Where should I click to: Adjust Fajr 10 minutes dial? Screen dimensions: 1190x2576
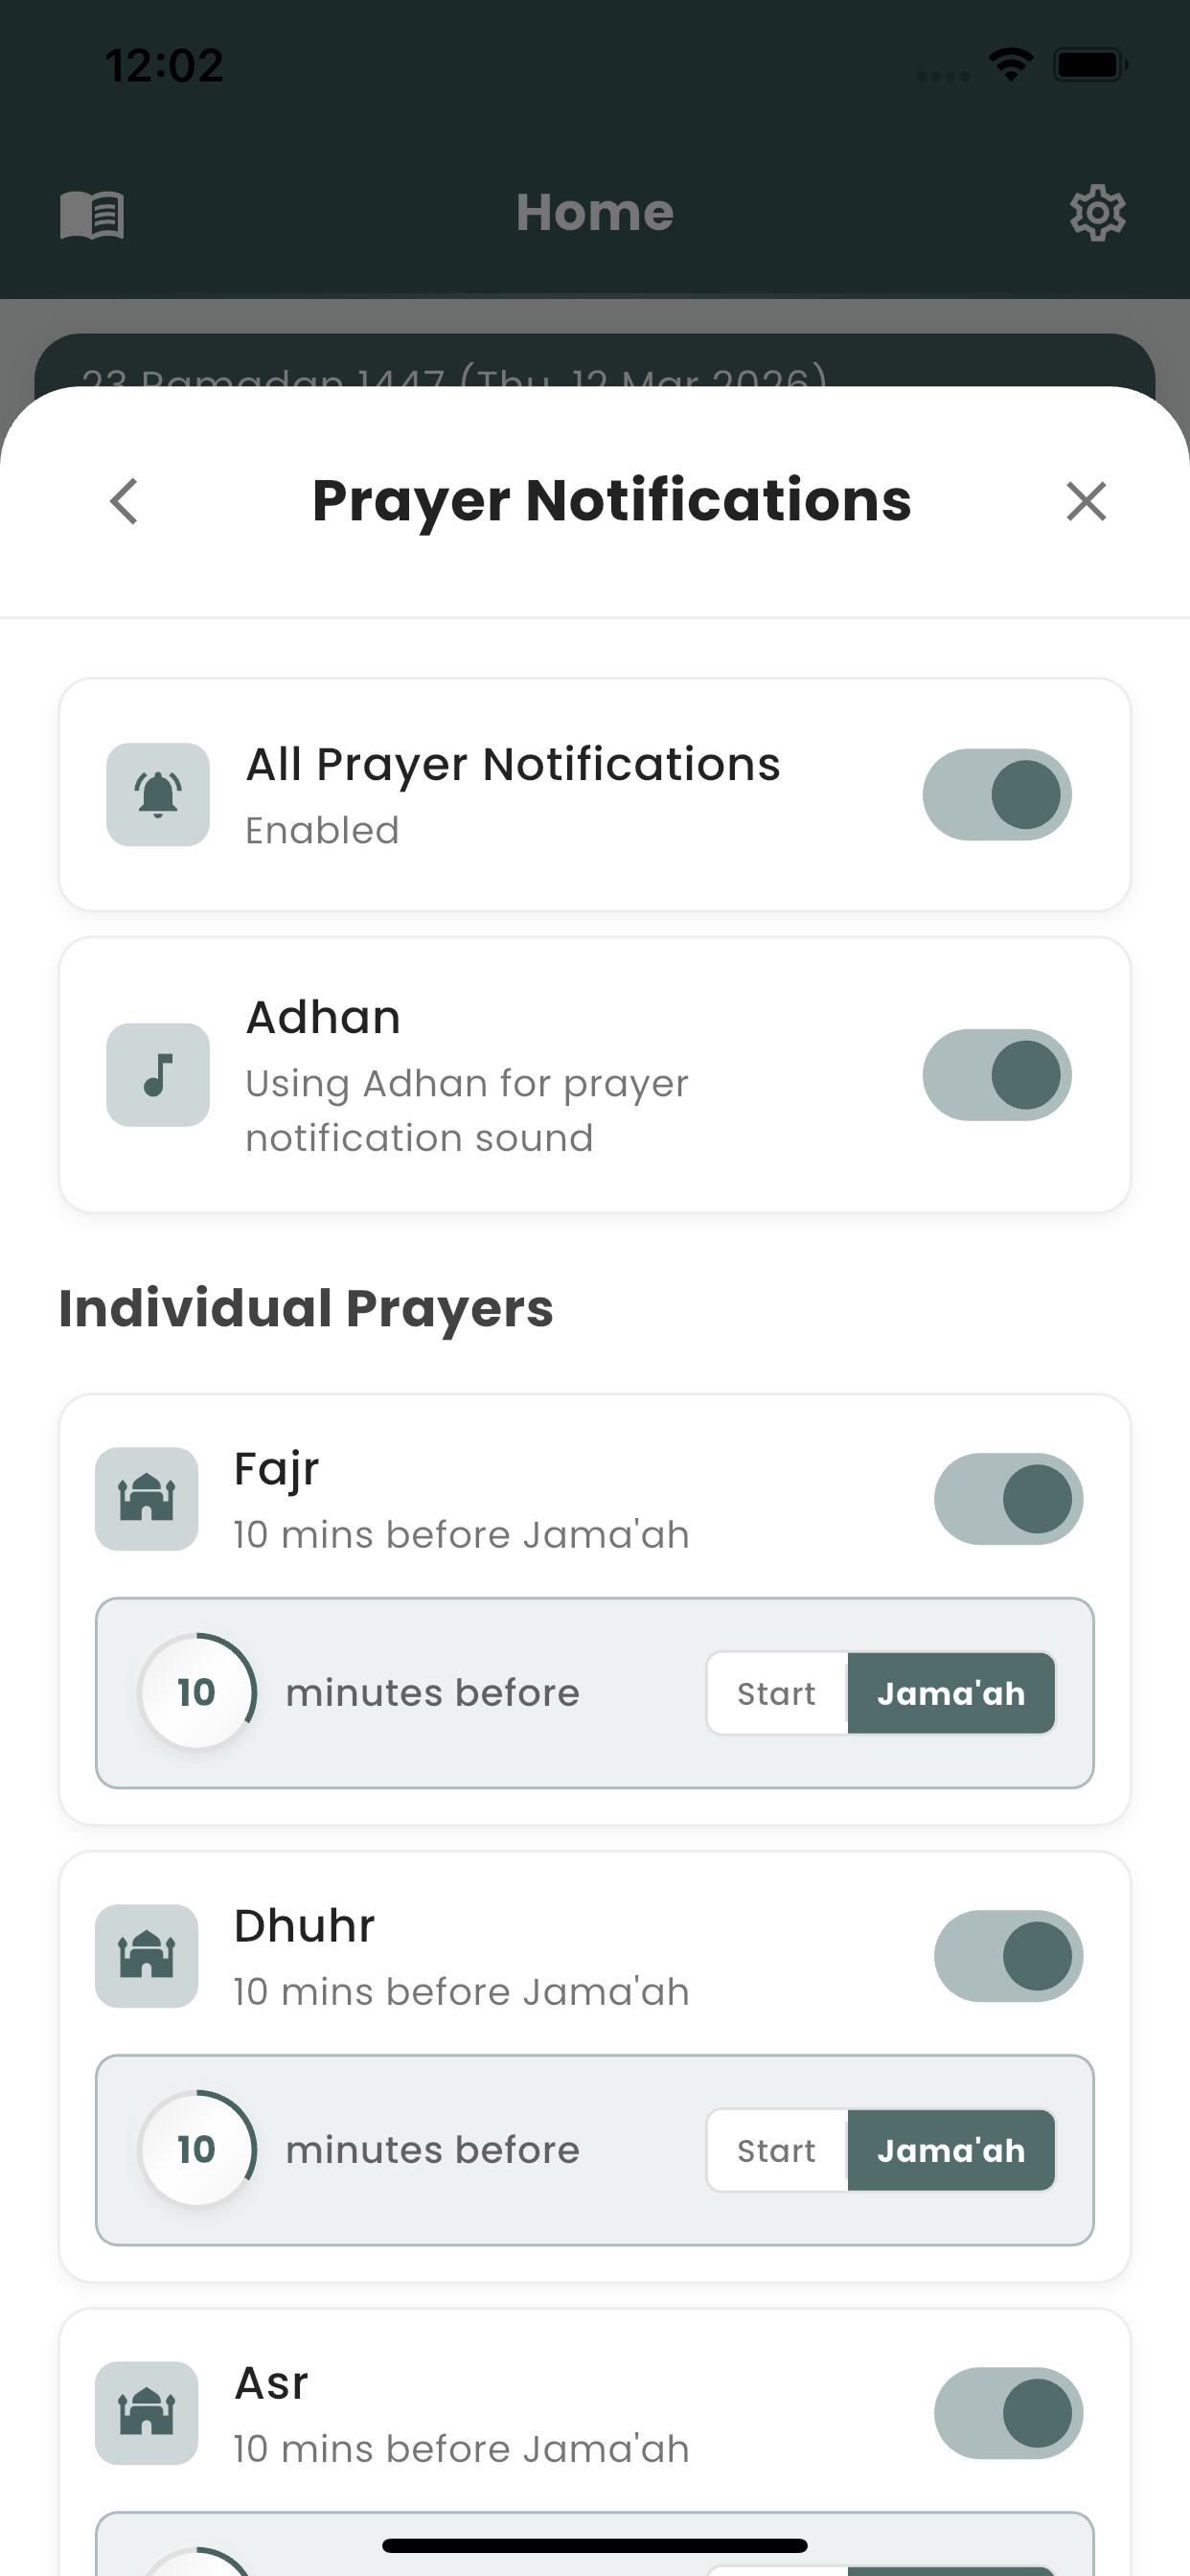(197, 1692)
